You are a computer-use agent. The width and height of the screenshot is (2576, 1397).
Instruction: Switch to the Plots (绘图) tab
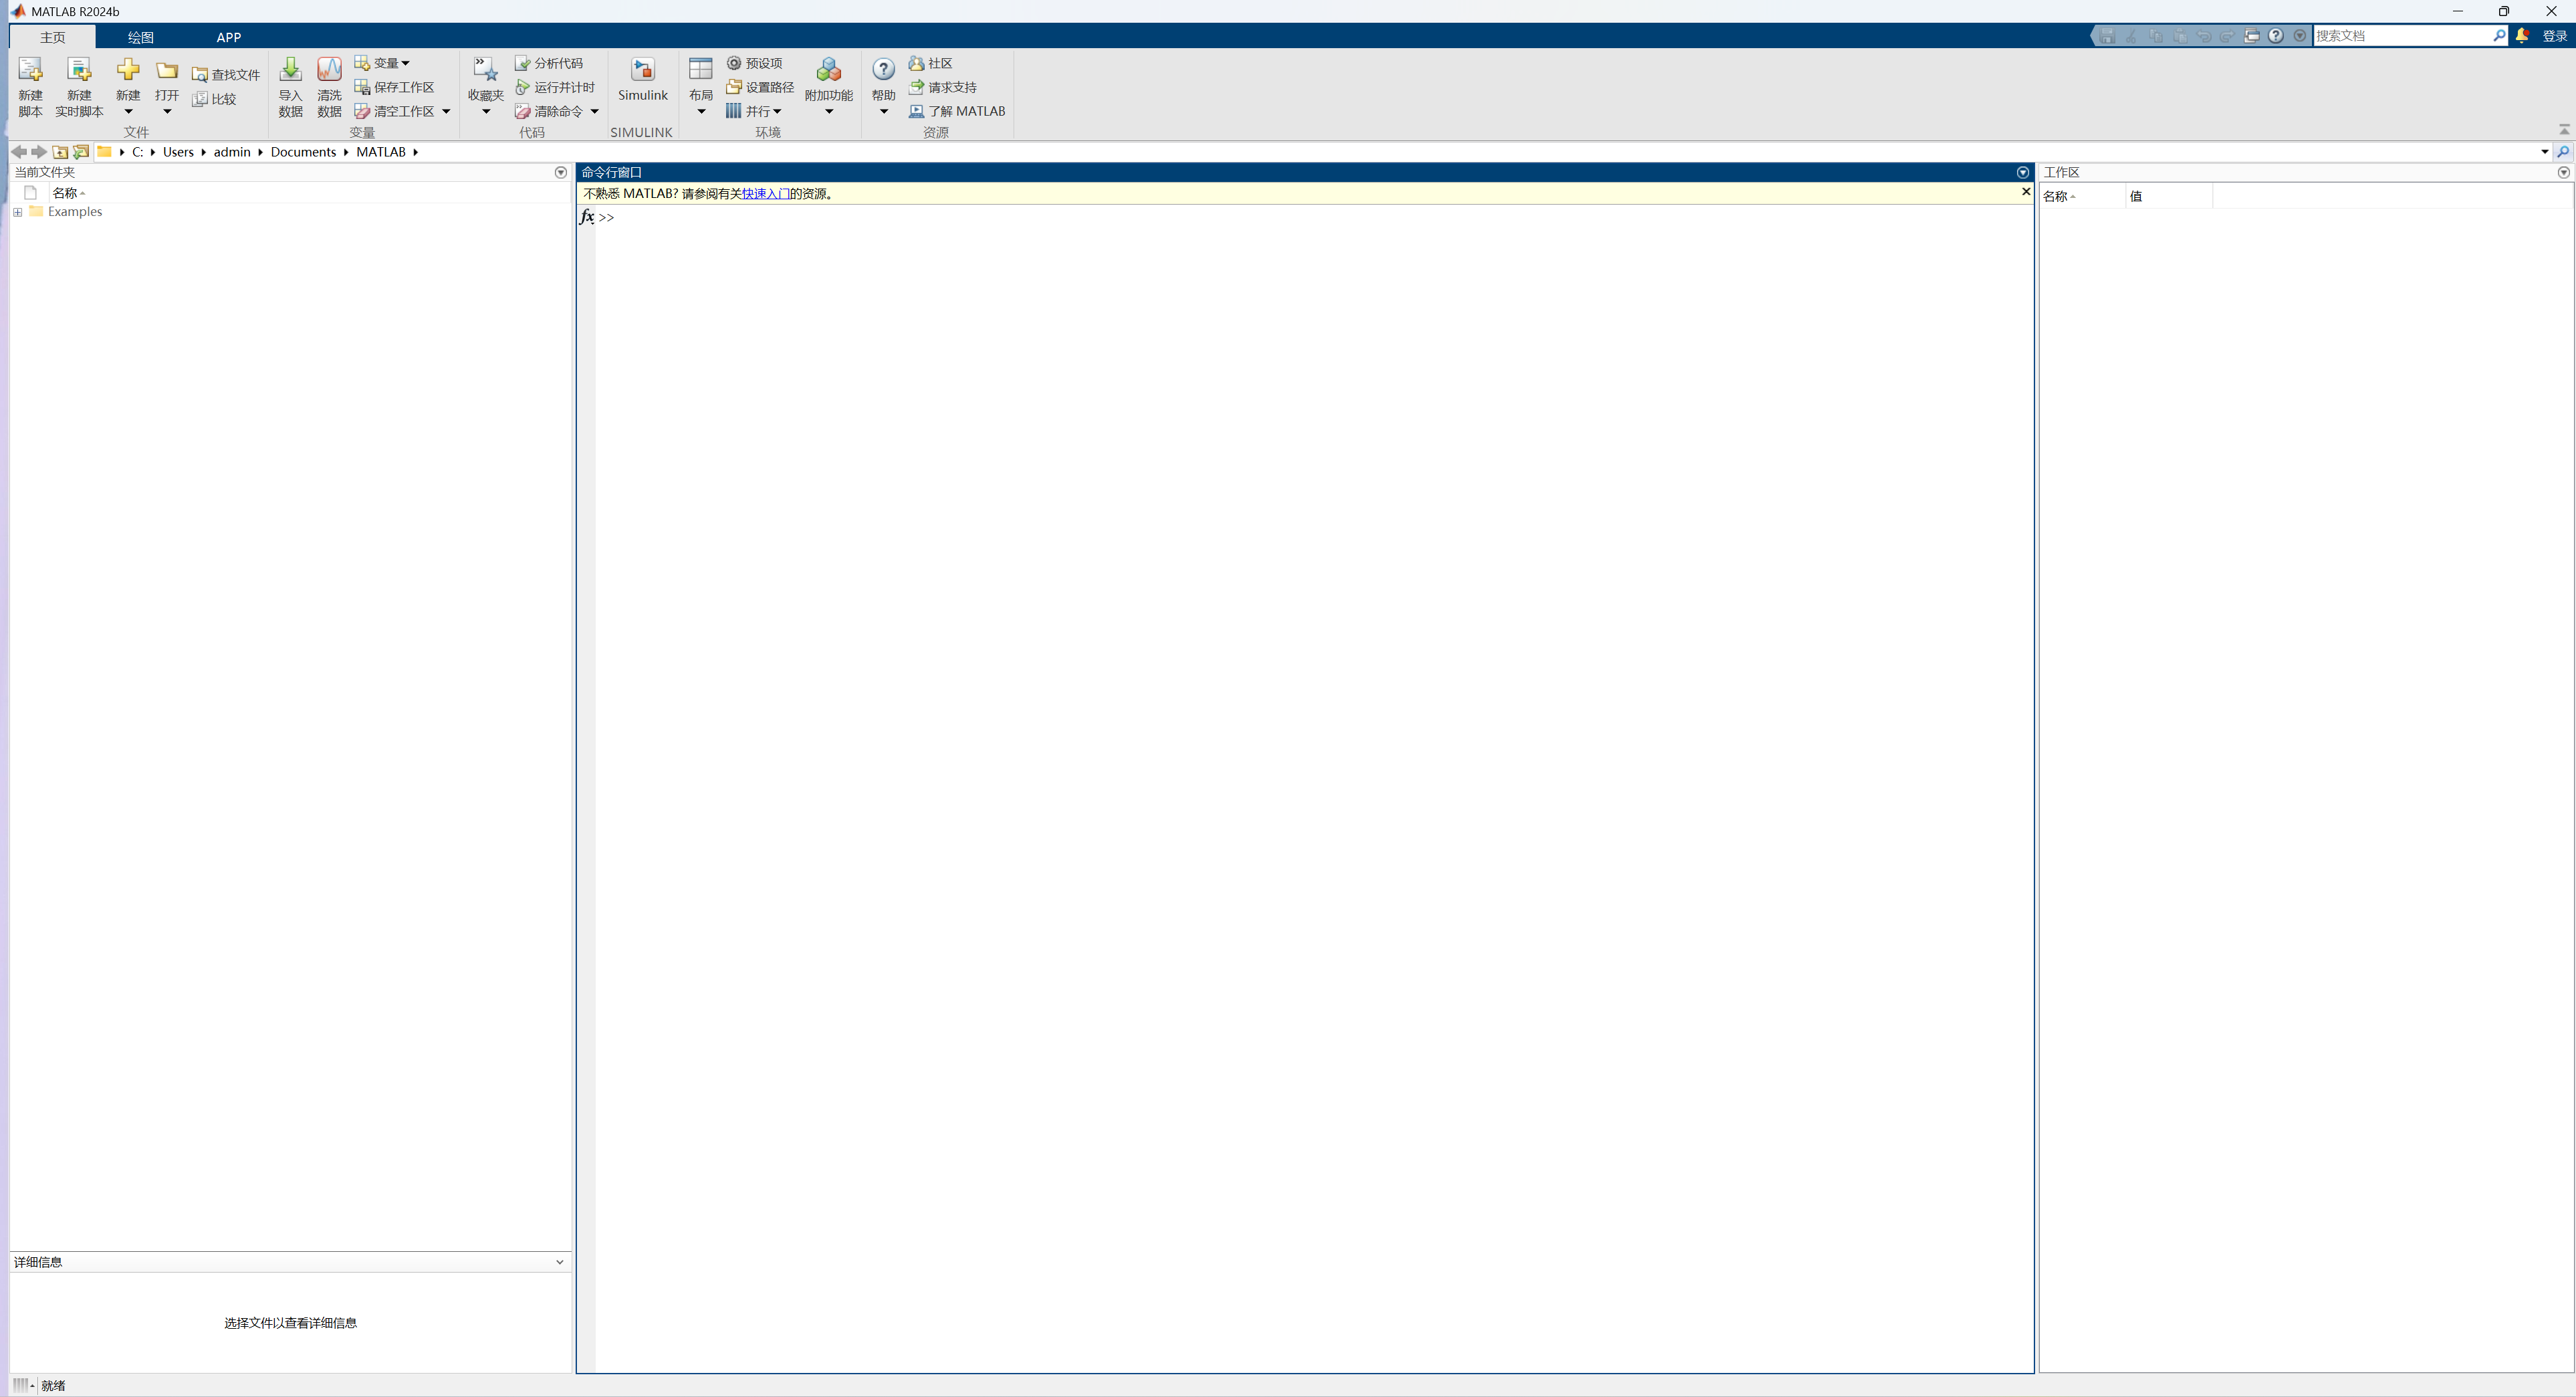pyautogui.click(x=141, y=37)
